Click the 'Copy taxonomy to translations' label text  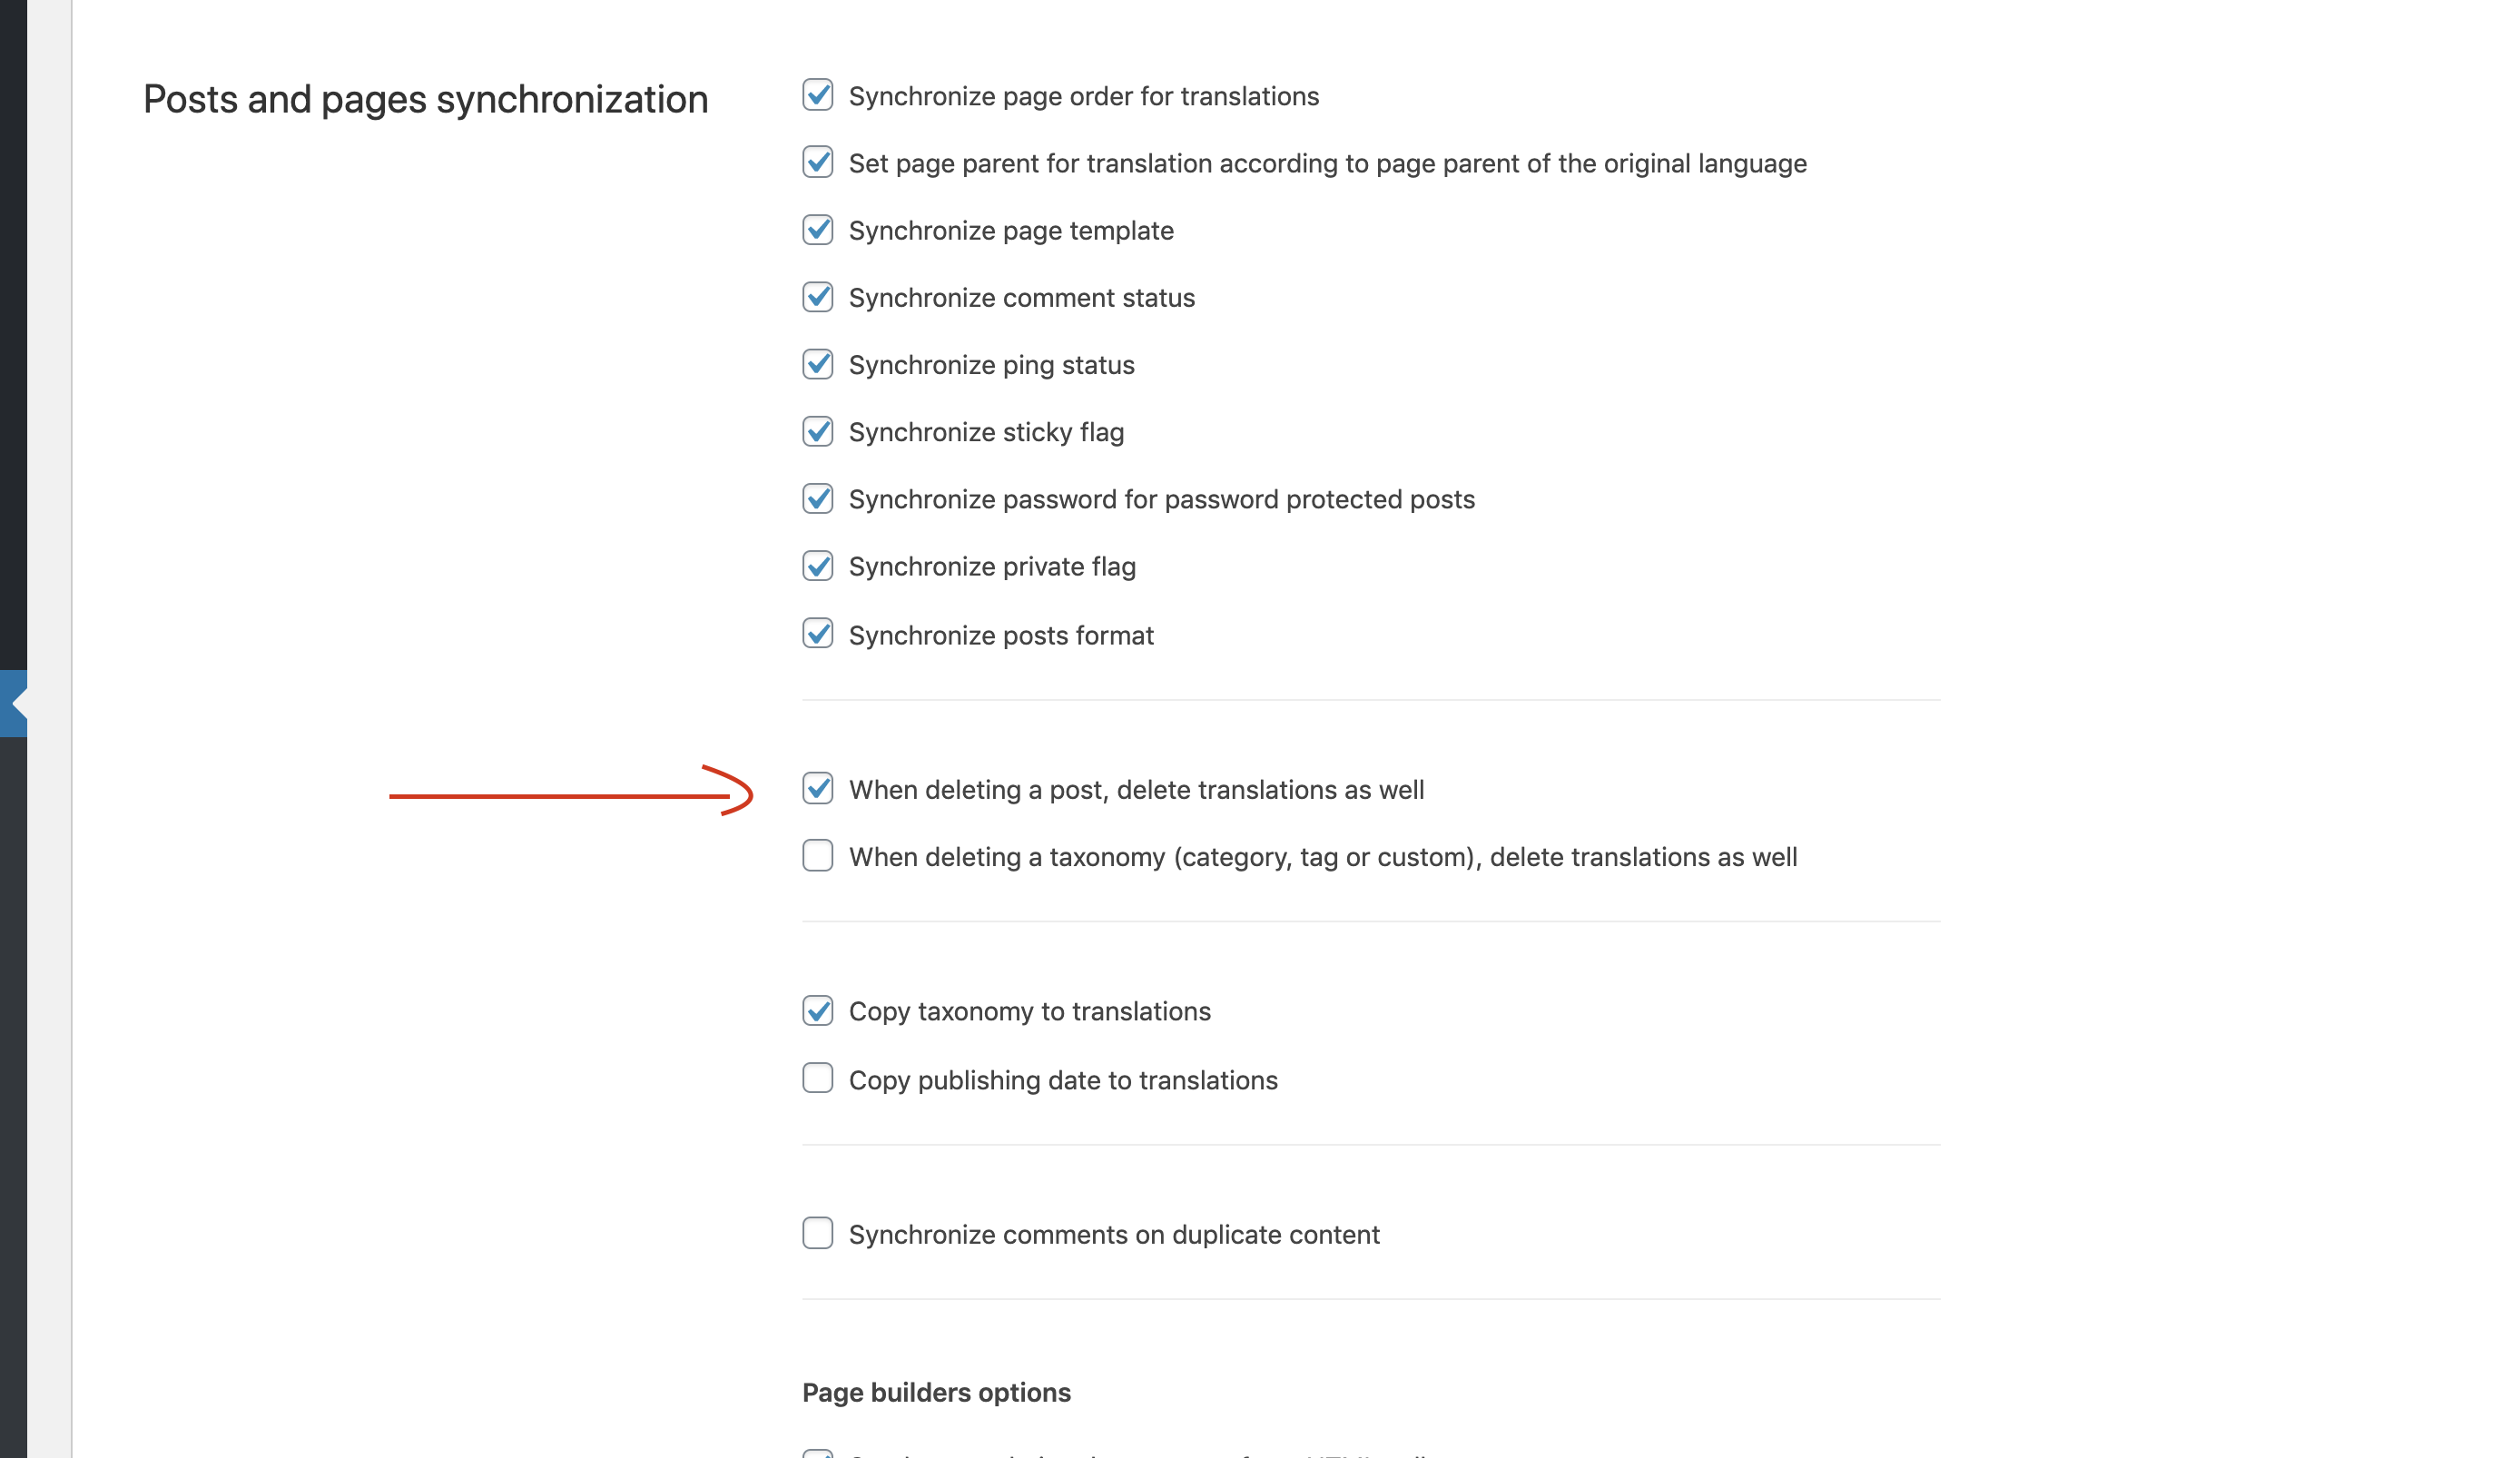(x=1029, y=1011)
